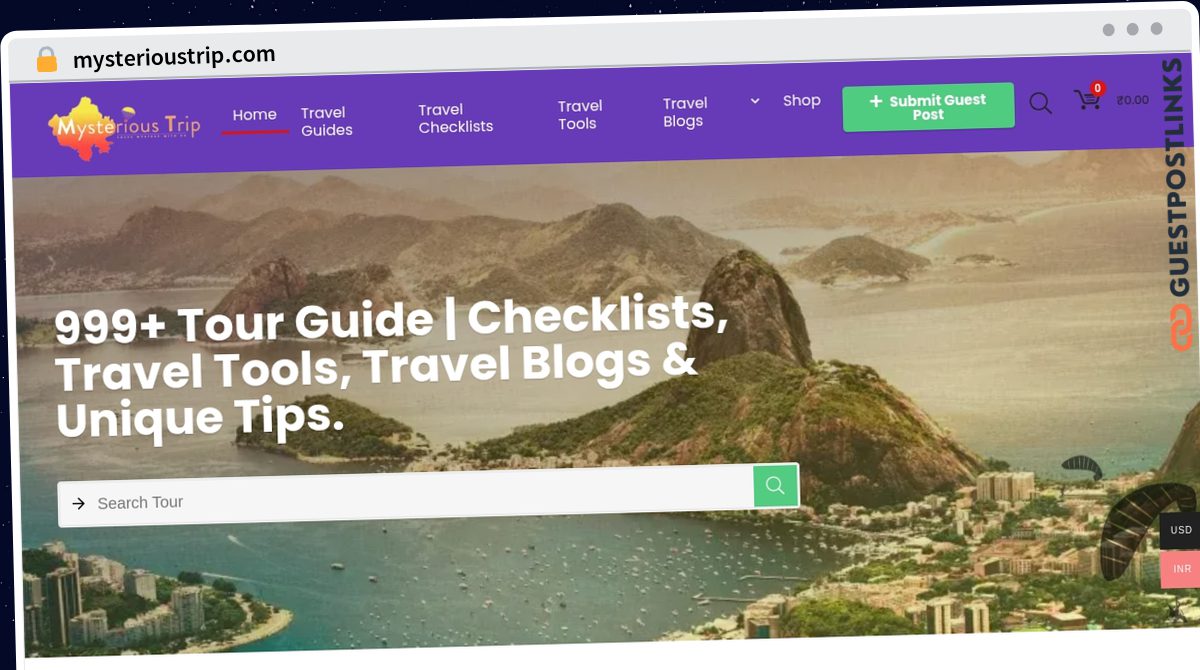Switch currency to USD

pyautogui.click(x=1181, y=530)
